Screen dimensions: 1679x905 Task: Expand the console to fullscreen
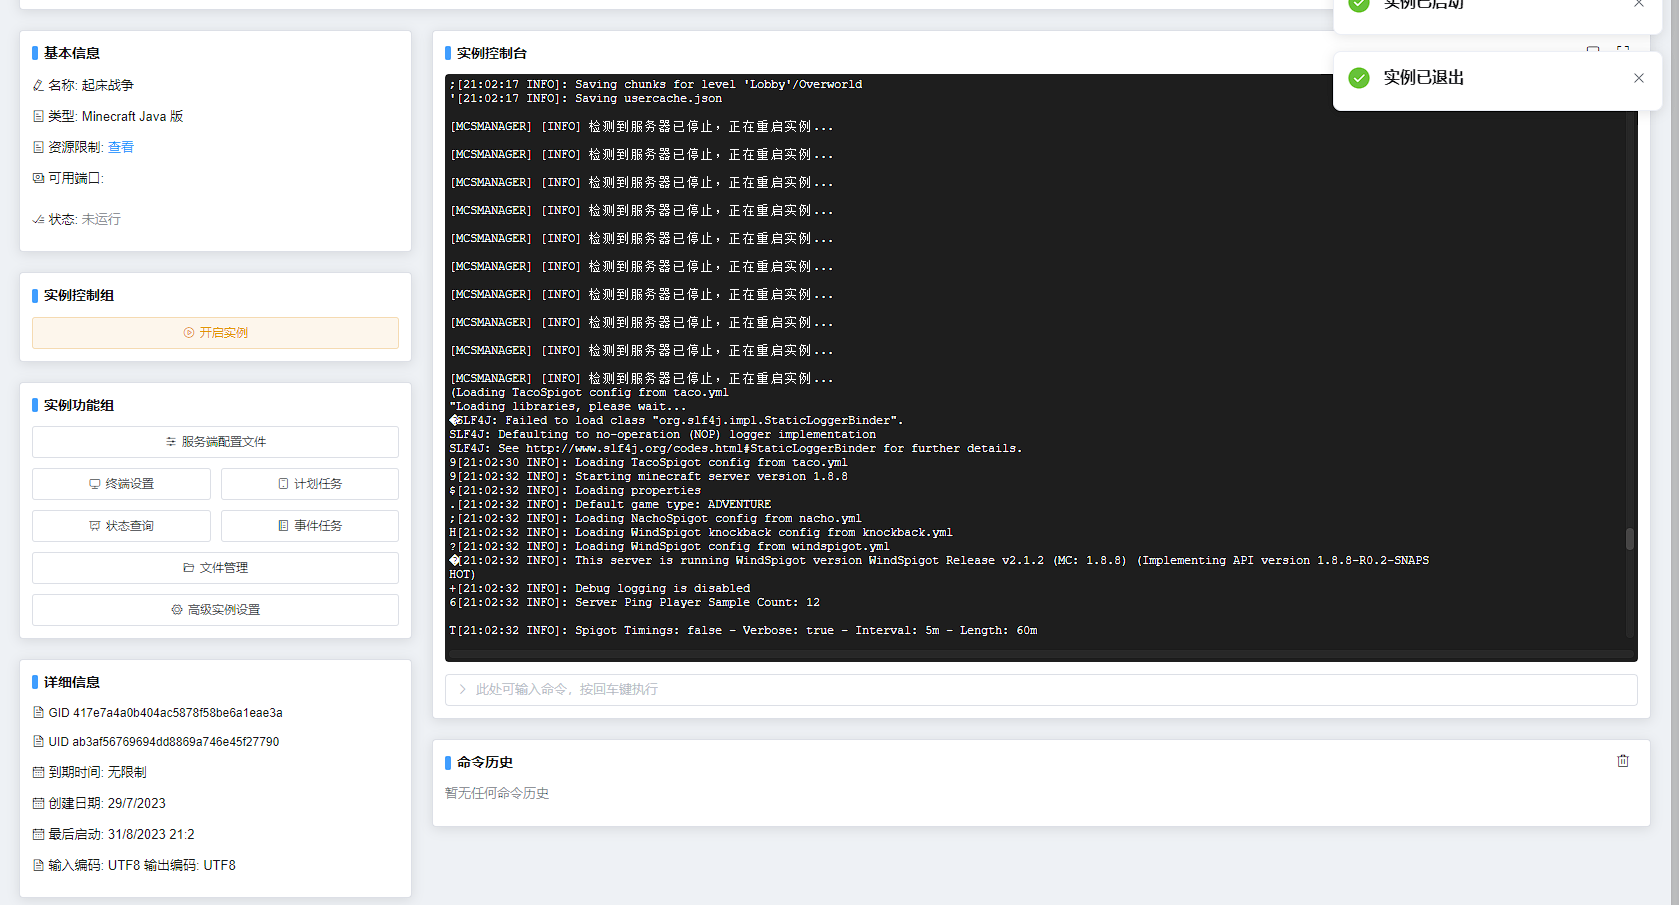(1623, 48)
